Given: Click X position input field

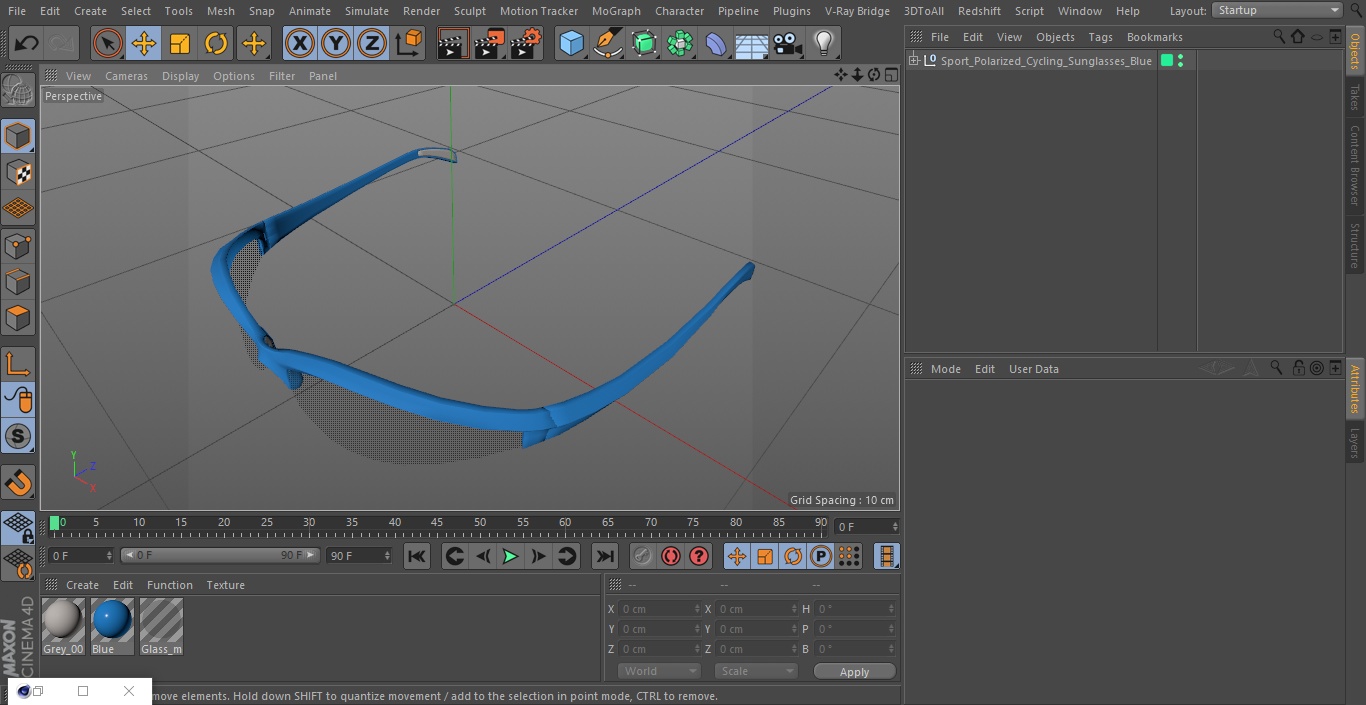Looking at the screenshot, I should (x=660, y=609).
